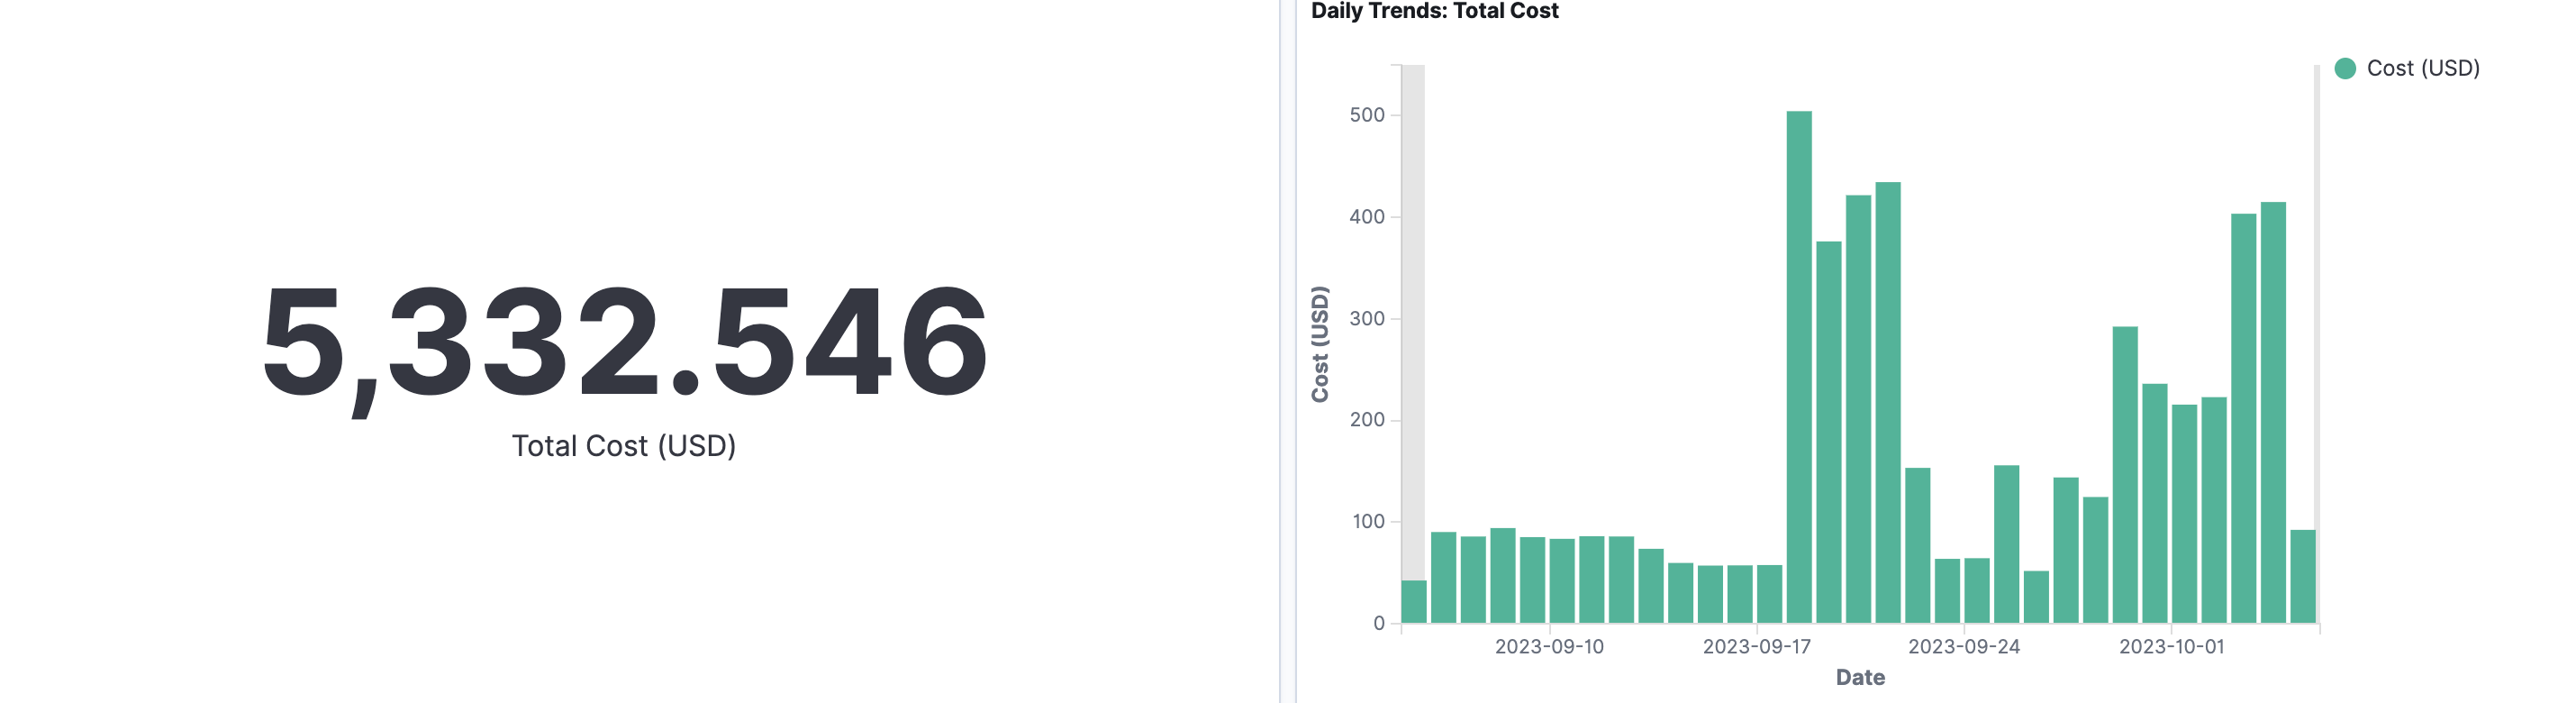Click the 200 y-axis tick label

tap(1367, 420)
